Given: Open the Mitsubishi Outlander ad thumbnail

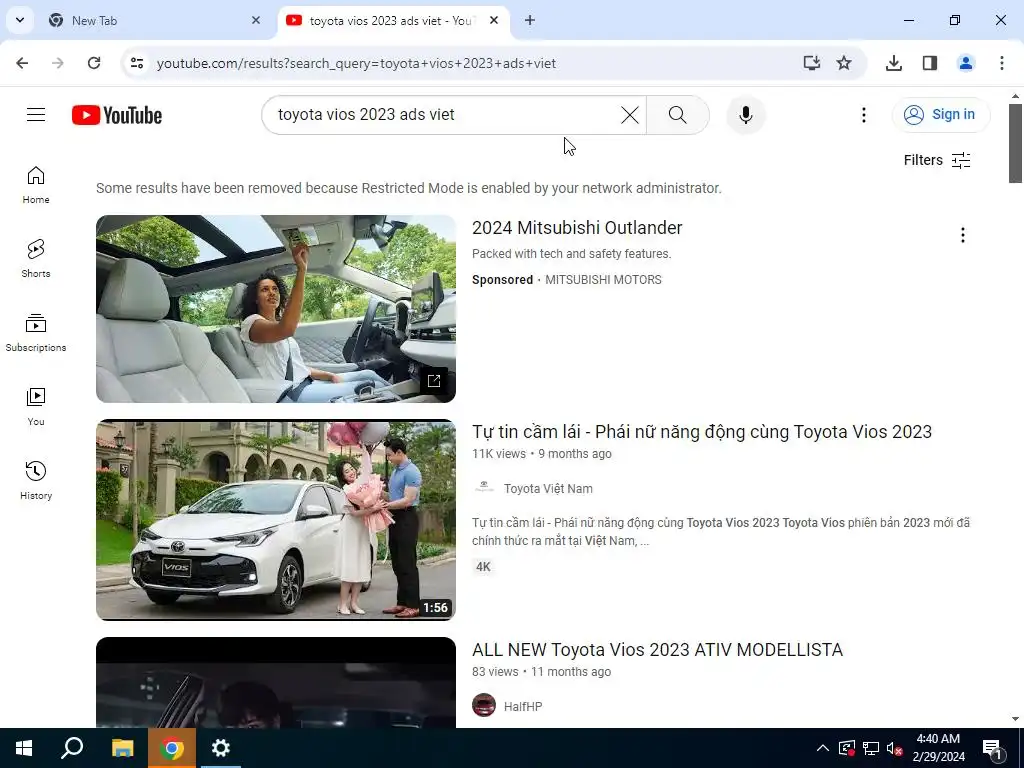Looking at the screenshot, I should (276, 309).
